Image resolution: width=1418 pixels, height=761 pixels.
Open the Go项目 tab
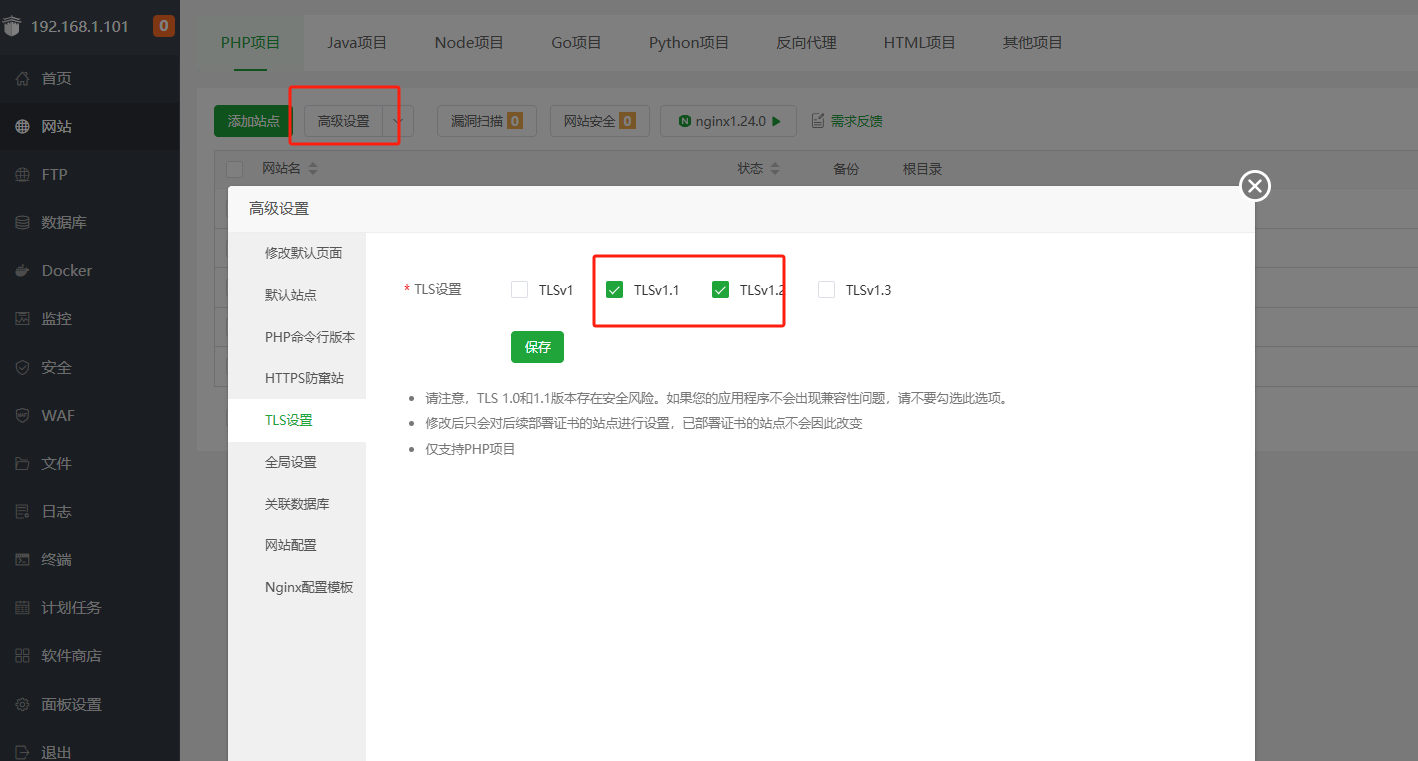click(577, 43)
